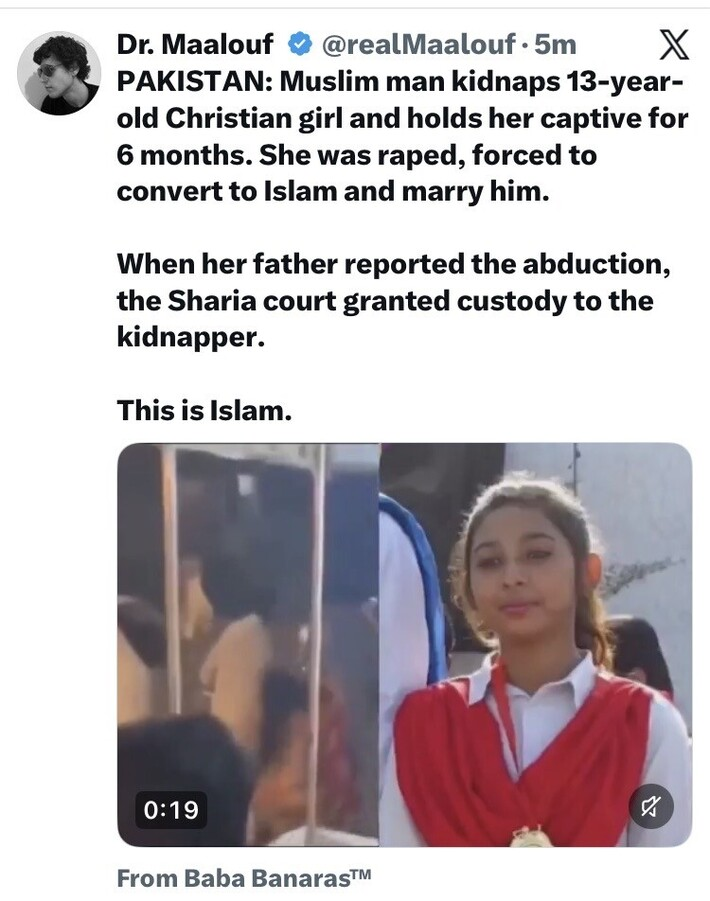The width and height of the screenshot is (710, 901).
Task: Click the final line 'This is Islam.'
Action: point(204,410)
